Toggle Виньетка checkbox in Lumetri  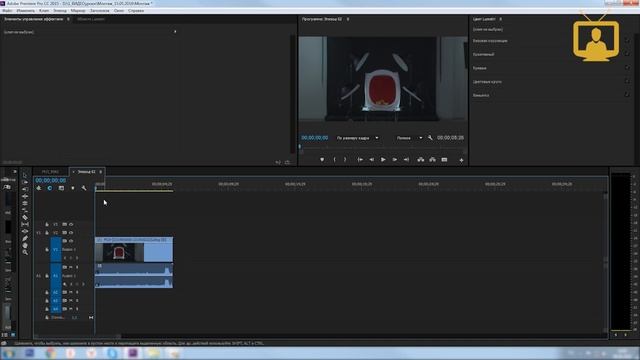tap(627, 95)
